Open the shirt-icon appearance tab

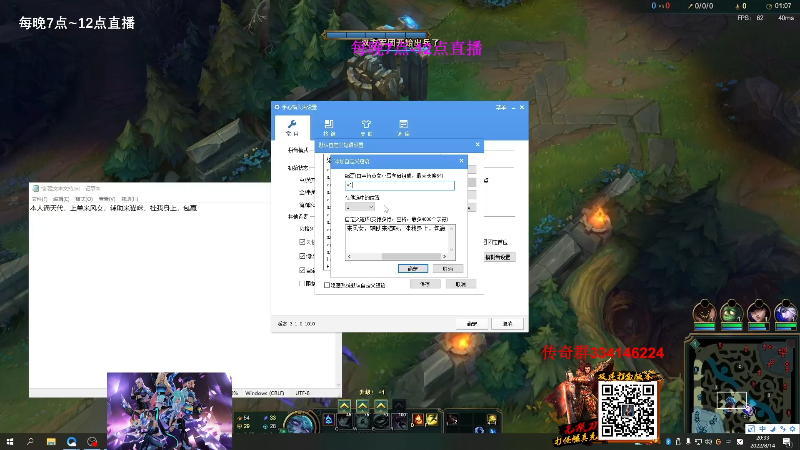[x=366, y=127]
